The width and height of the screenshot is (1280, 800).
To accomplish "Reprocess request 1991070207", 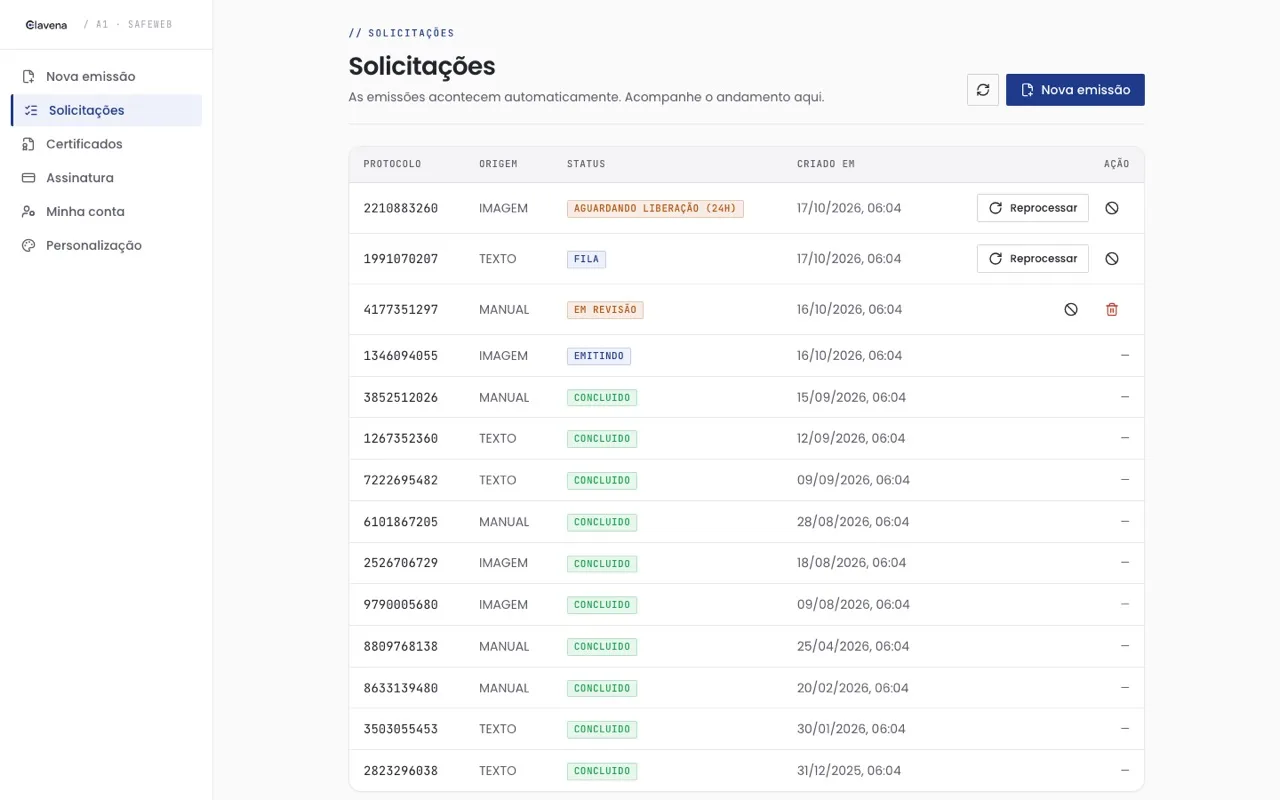I will (1033, 259).
